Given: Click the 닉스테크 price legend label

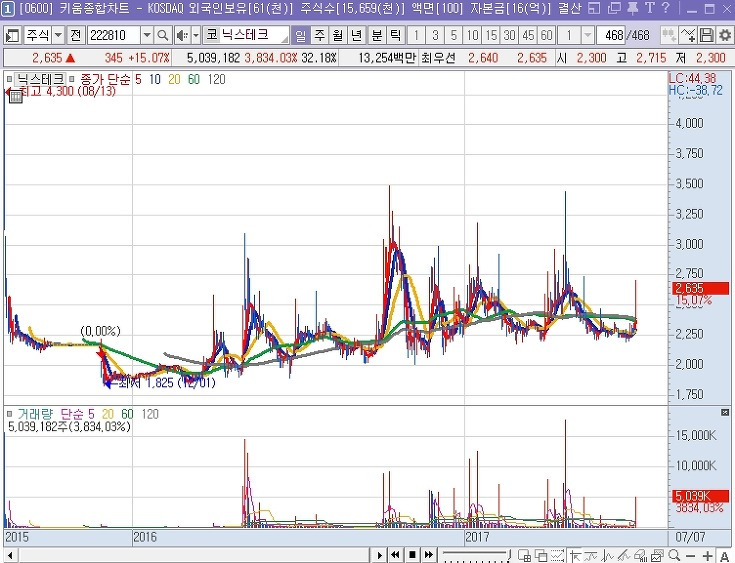Looking at the screenshot, I should (40, 79).
